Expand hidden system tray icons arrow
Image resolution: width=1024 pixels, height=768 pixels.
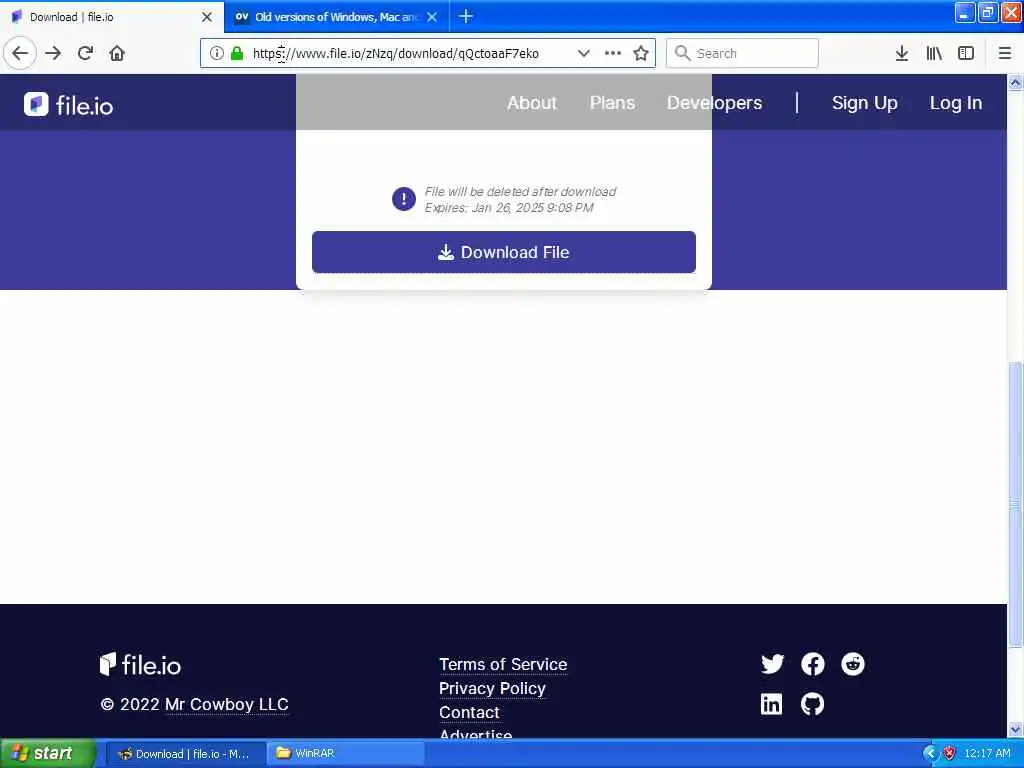[930, 753]
